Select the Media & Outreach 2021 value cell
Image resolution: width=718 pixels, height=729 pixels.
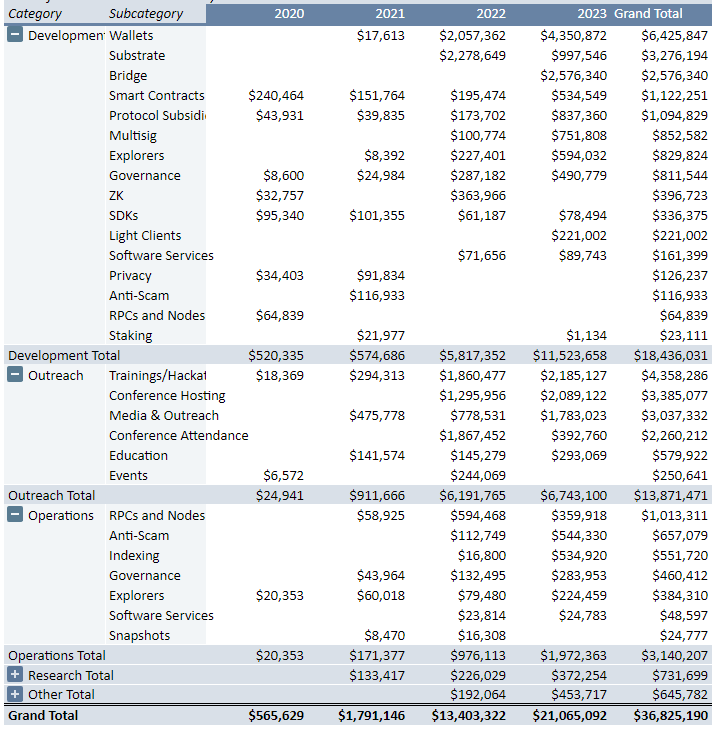click(x=377, y=415)
